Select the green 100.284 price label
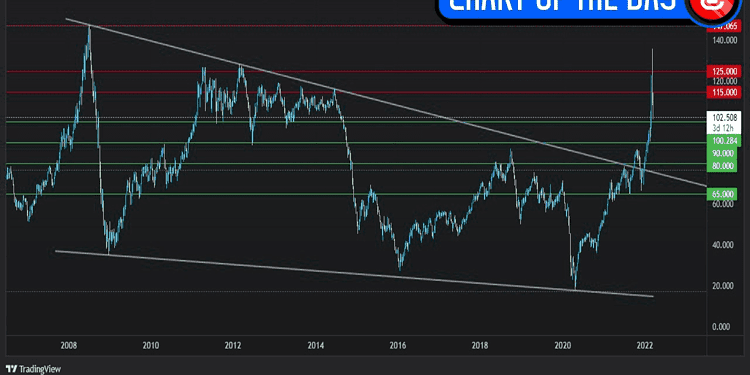This screenshot has height=375, width=750. (723, 141)
